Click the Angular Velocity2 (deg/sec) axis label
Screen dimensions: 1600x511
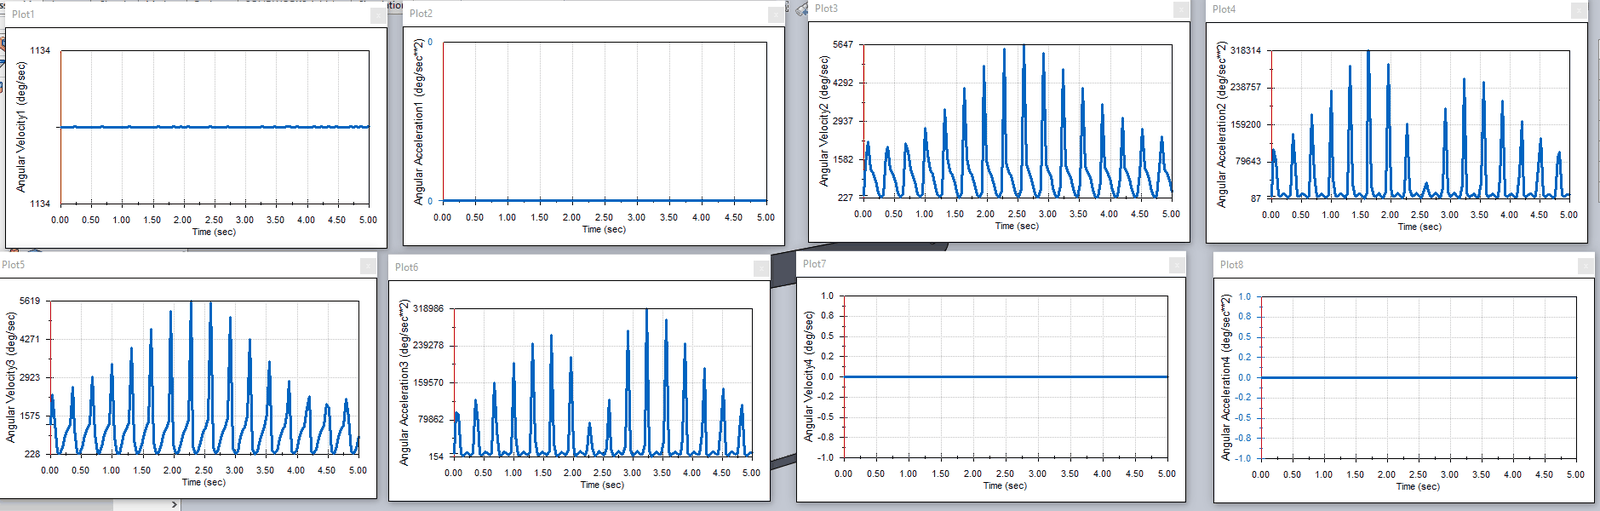(824, 121)
